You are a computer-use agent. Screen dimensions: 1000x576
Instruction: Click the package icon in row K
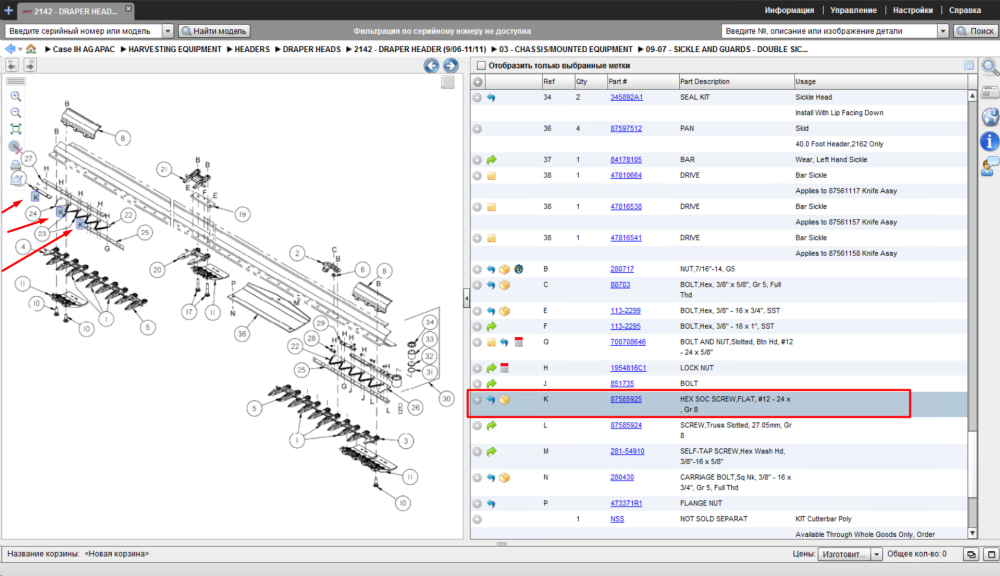tap(504, 400)
